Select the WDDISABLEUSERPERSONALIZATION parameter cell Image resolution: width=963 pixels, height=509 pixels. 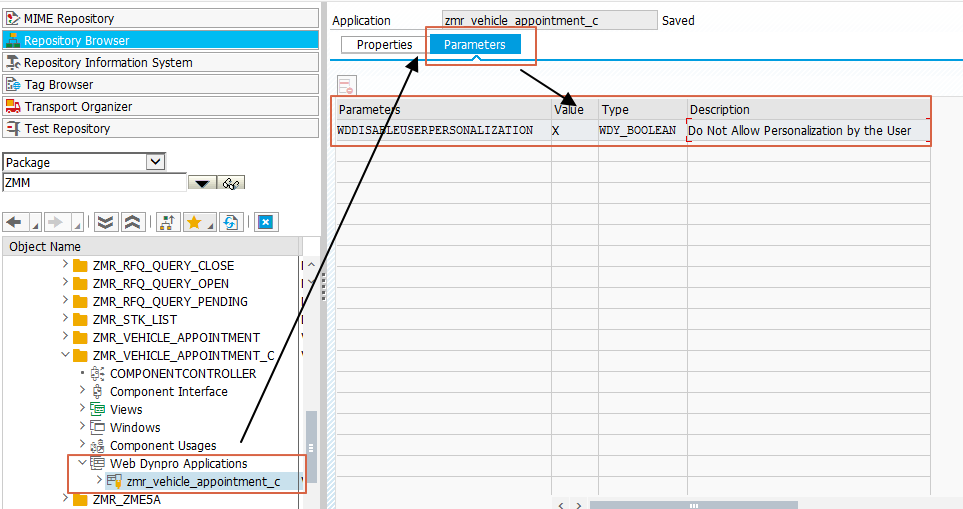tap(443, 130)
